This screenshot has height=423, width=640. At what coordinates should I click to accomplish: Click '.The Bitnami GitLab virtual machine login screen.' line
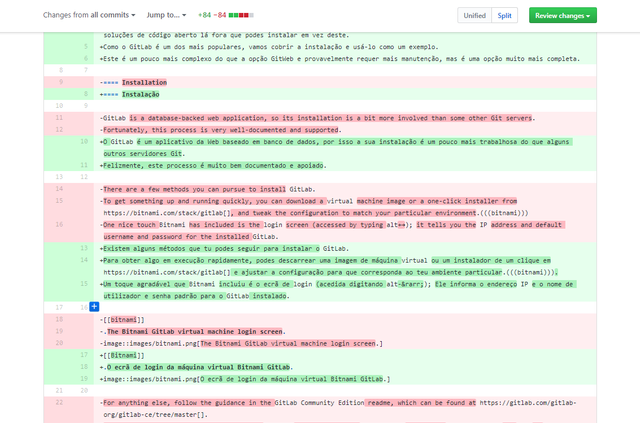point(320,331)
